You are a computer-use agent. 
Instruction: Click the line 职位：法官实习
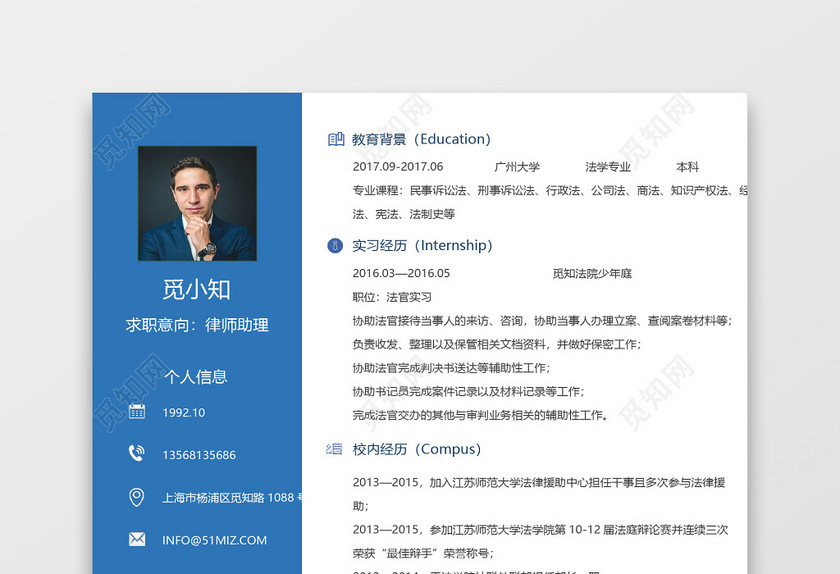(x=392, y=297)
